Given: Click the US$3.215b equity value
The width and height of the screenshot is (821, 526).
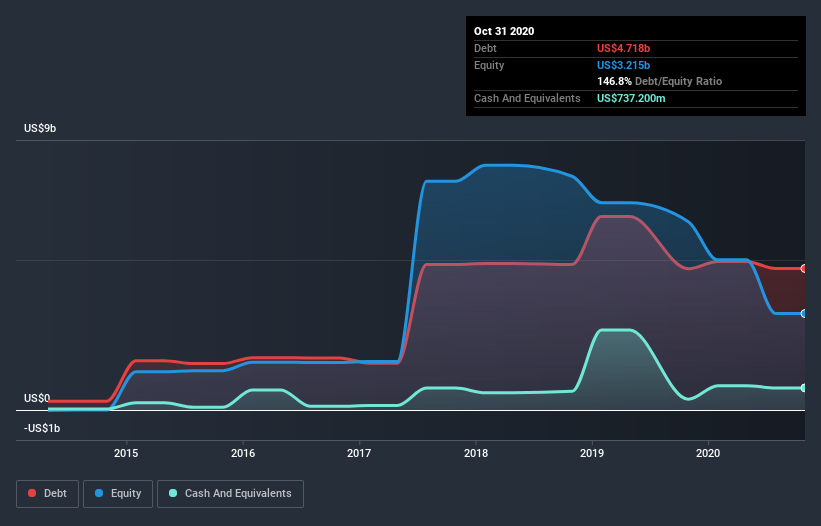Looking at the screenshot, I should point(623,65).
